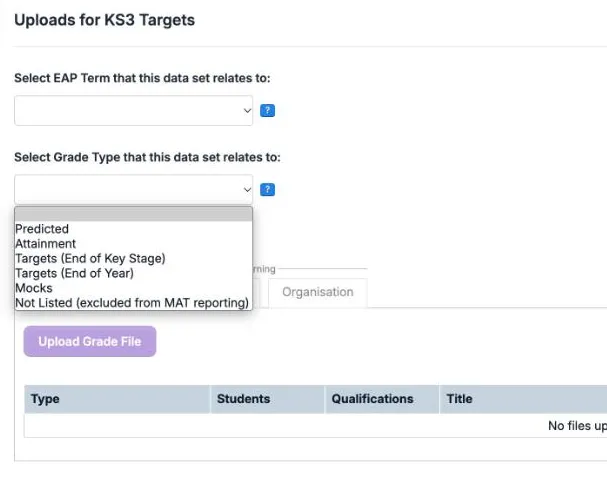
Task: Open the help icon beside Grade Type dropdown
Action: 267,190
